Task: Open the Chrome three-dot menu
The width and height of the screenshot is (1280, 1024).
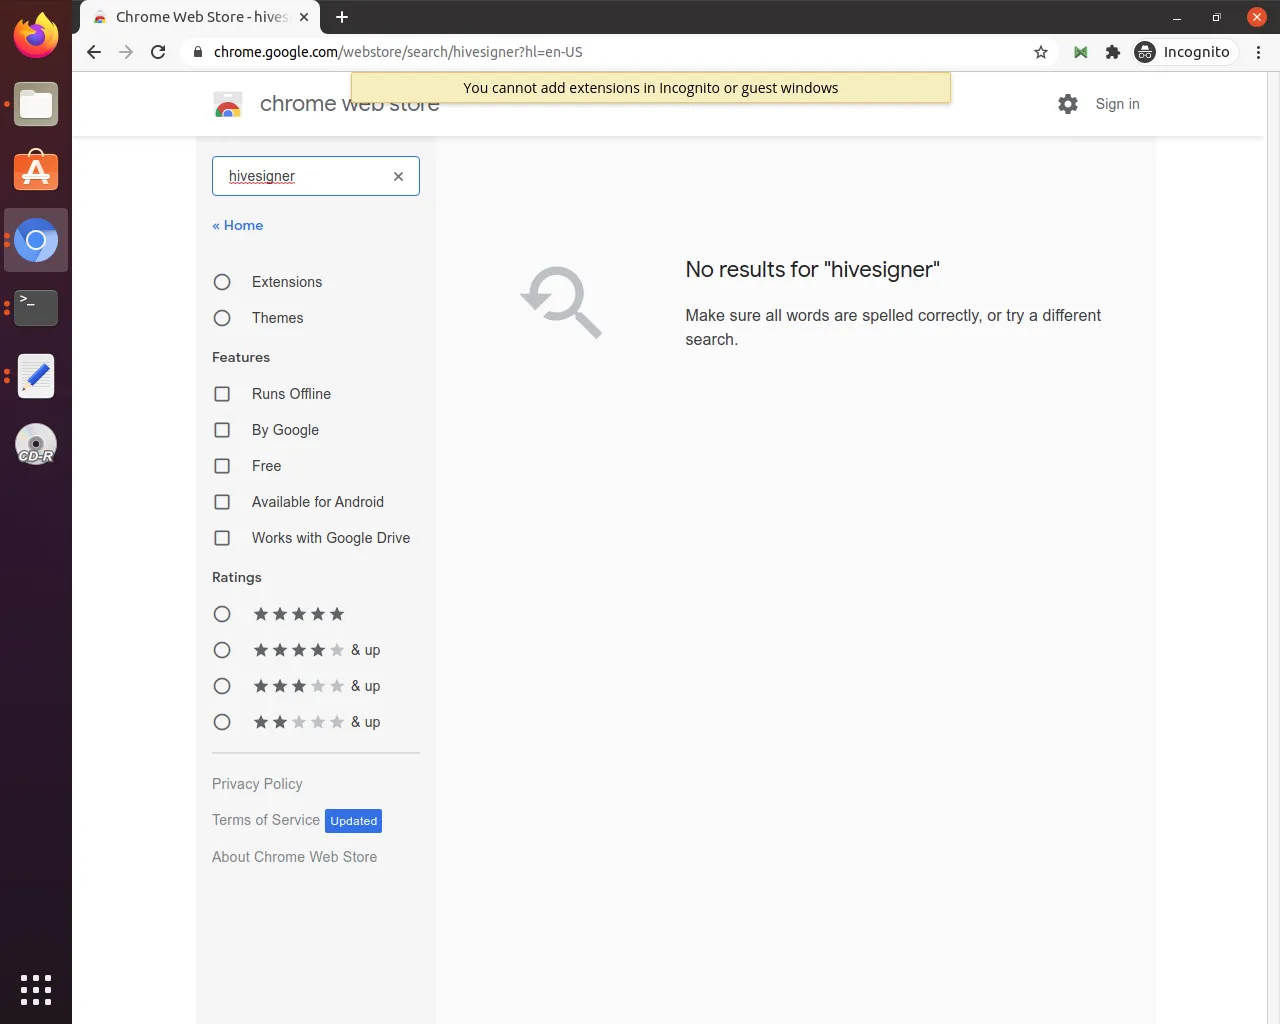Action: pos(1259,52)
